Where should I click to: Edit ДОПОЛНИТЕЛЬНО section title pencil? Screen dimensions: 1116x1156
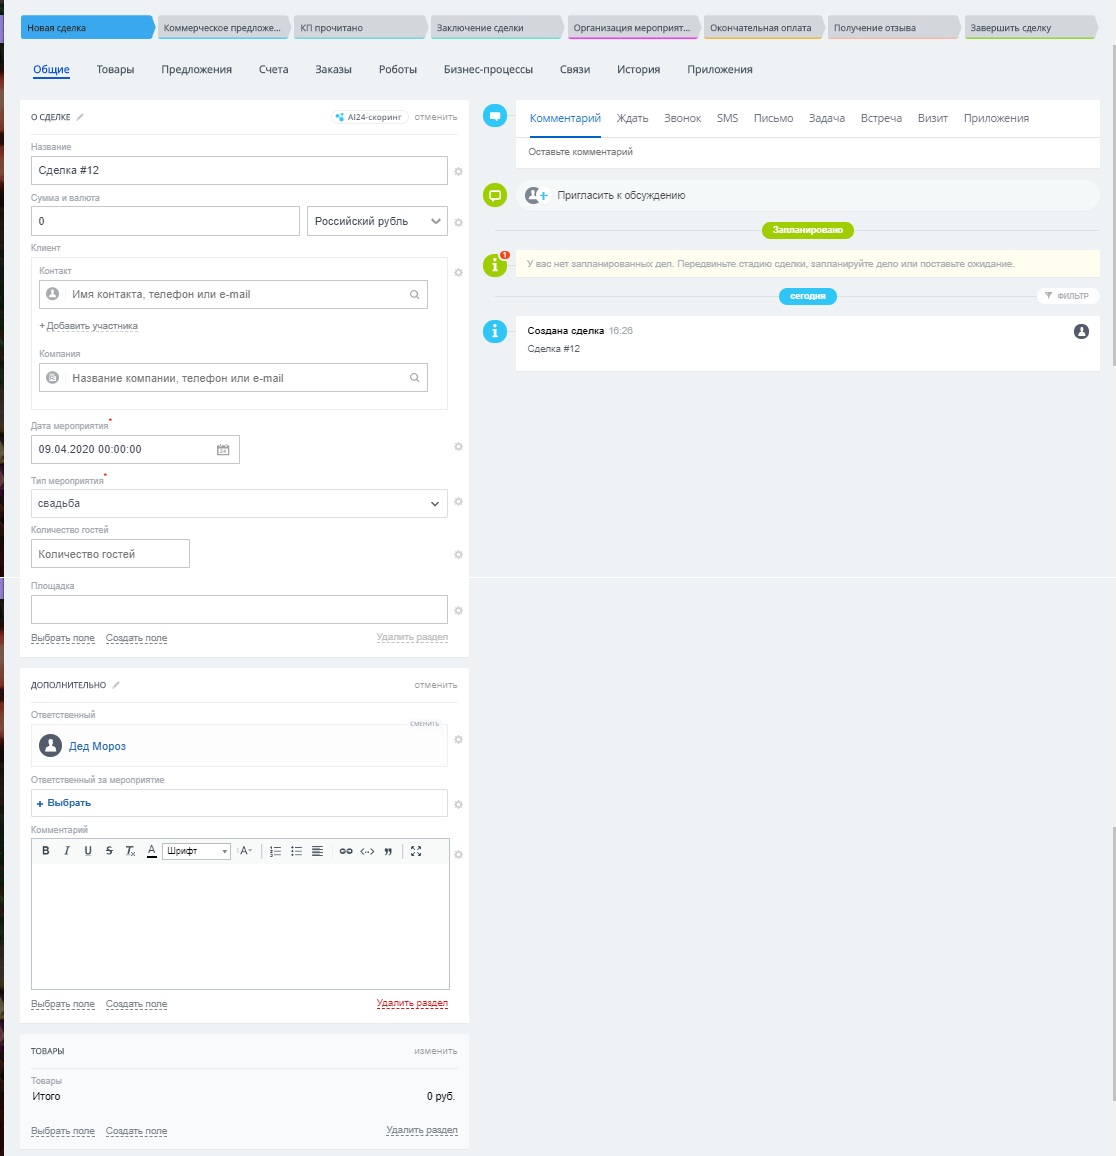(116, 685)
